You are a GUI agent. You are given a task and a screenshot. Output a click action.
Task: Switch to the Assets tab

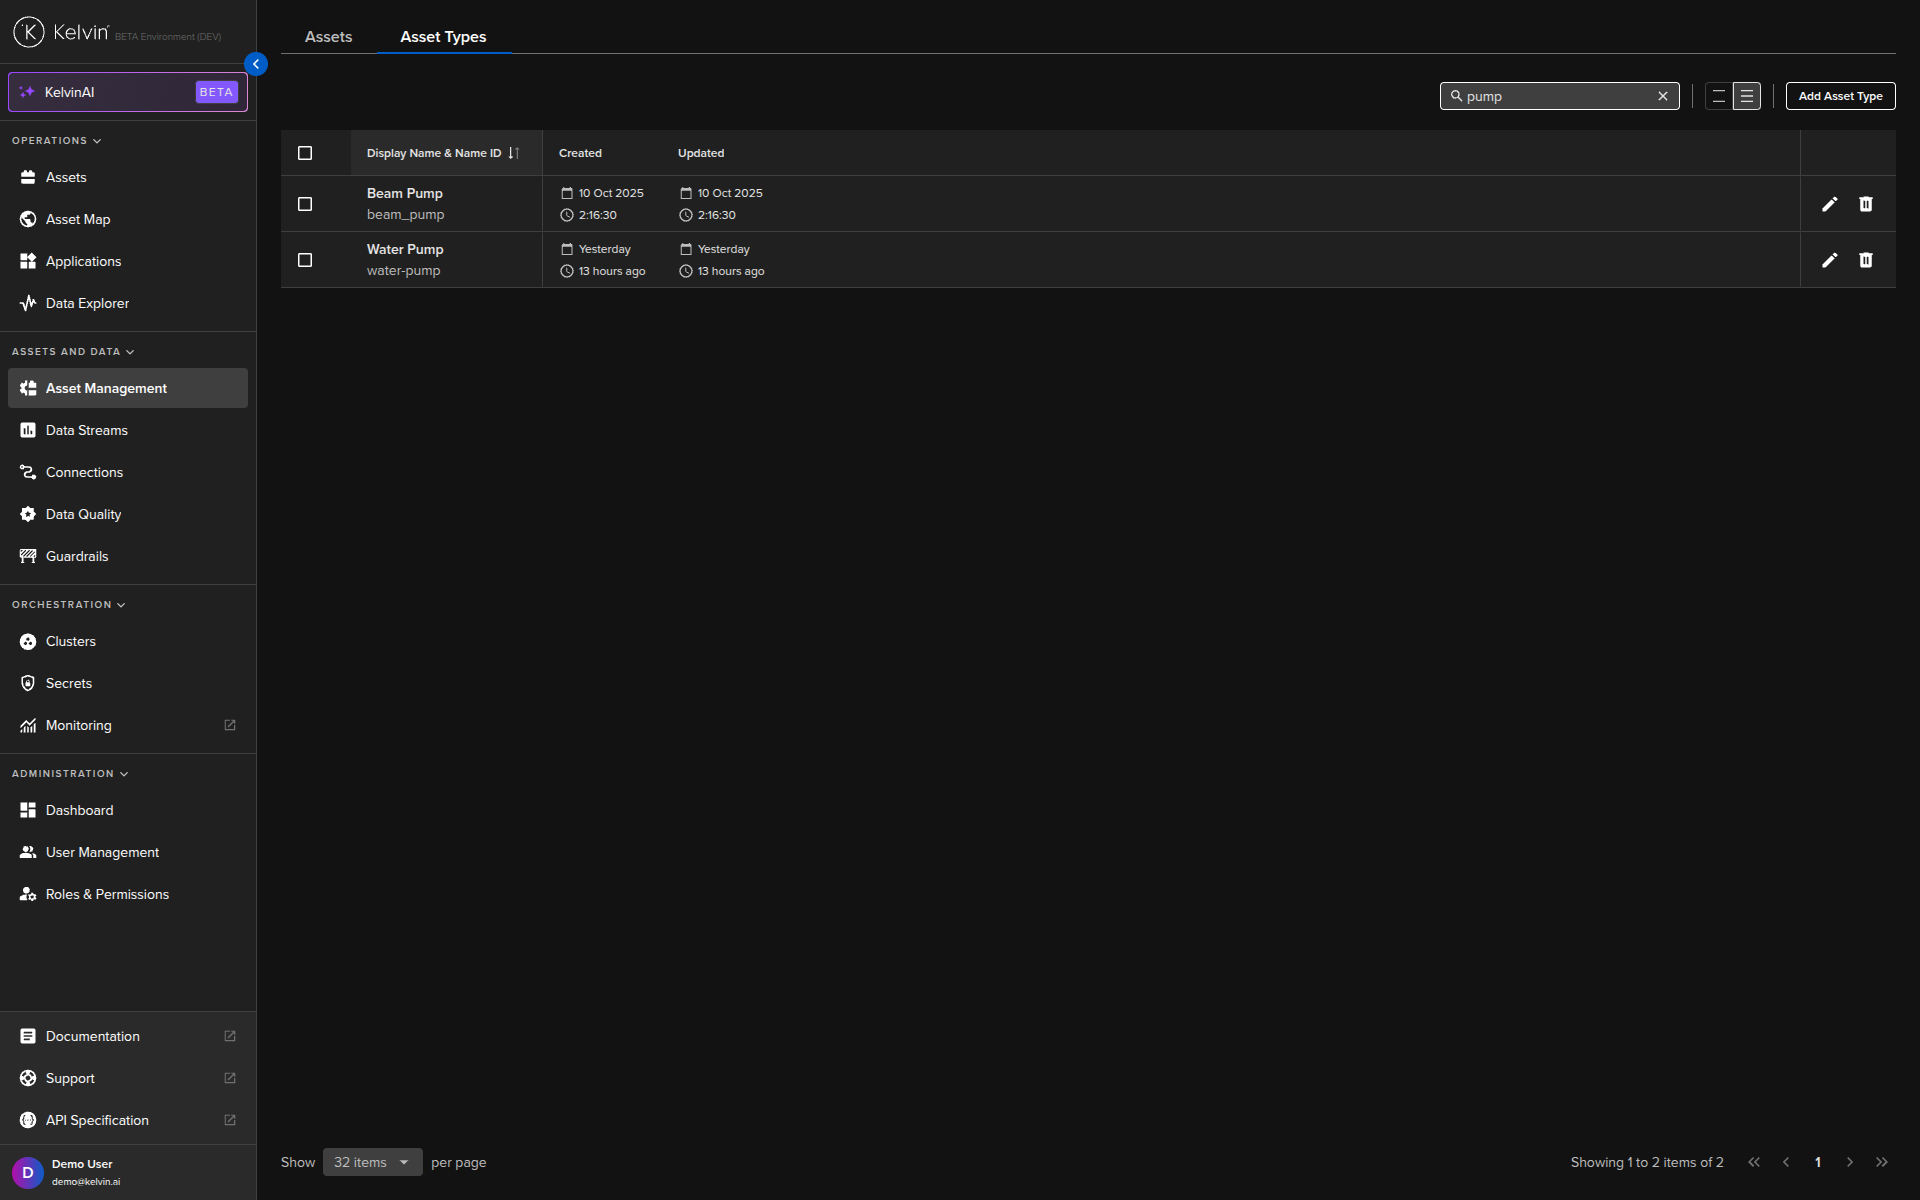coord(328,37)
